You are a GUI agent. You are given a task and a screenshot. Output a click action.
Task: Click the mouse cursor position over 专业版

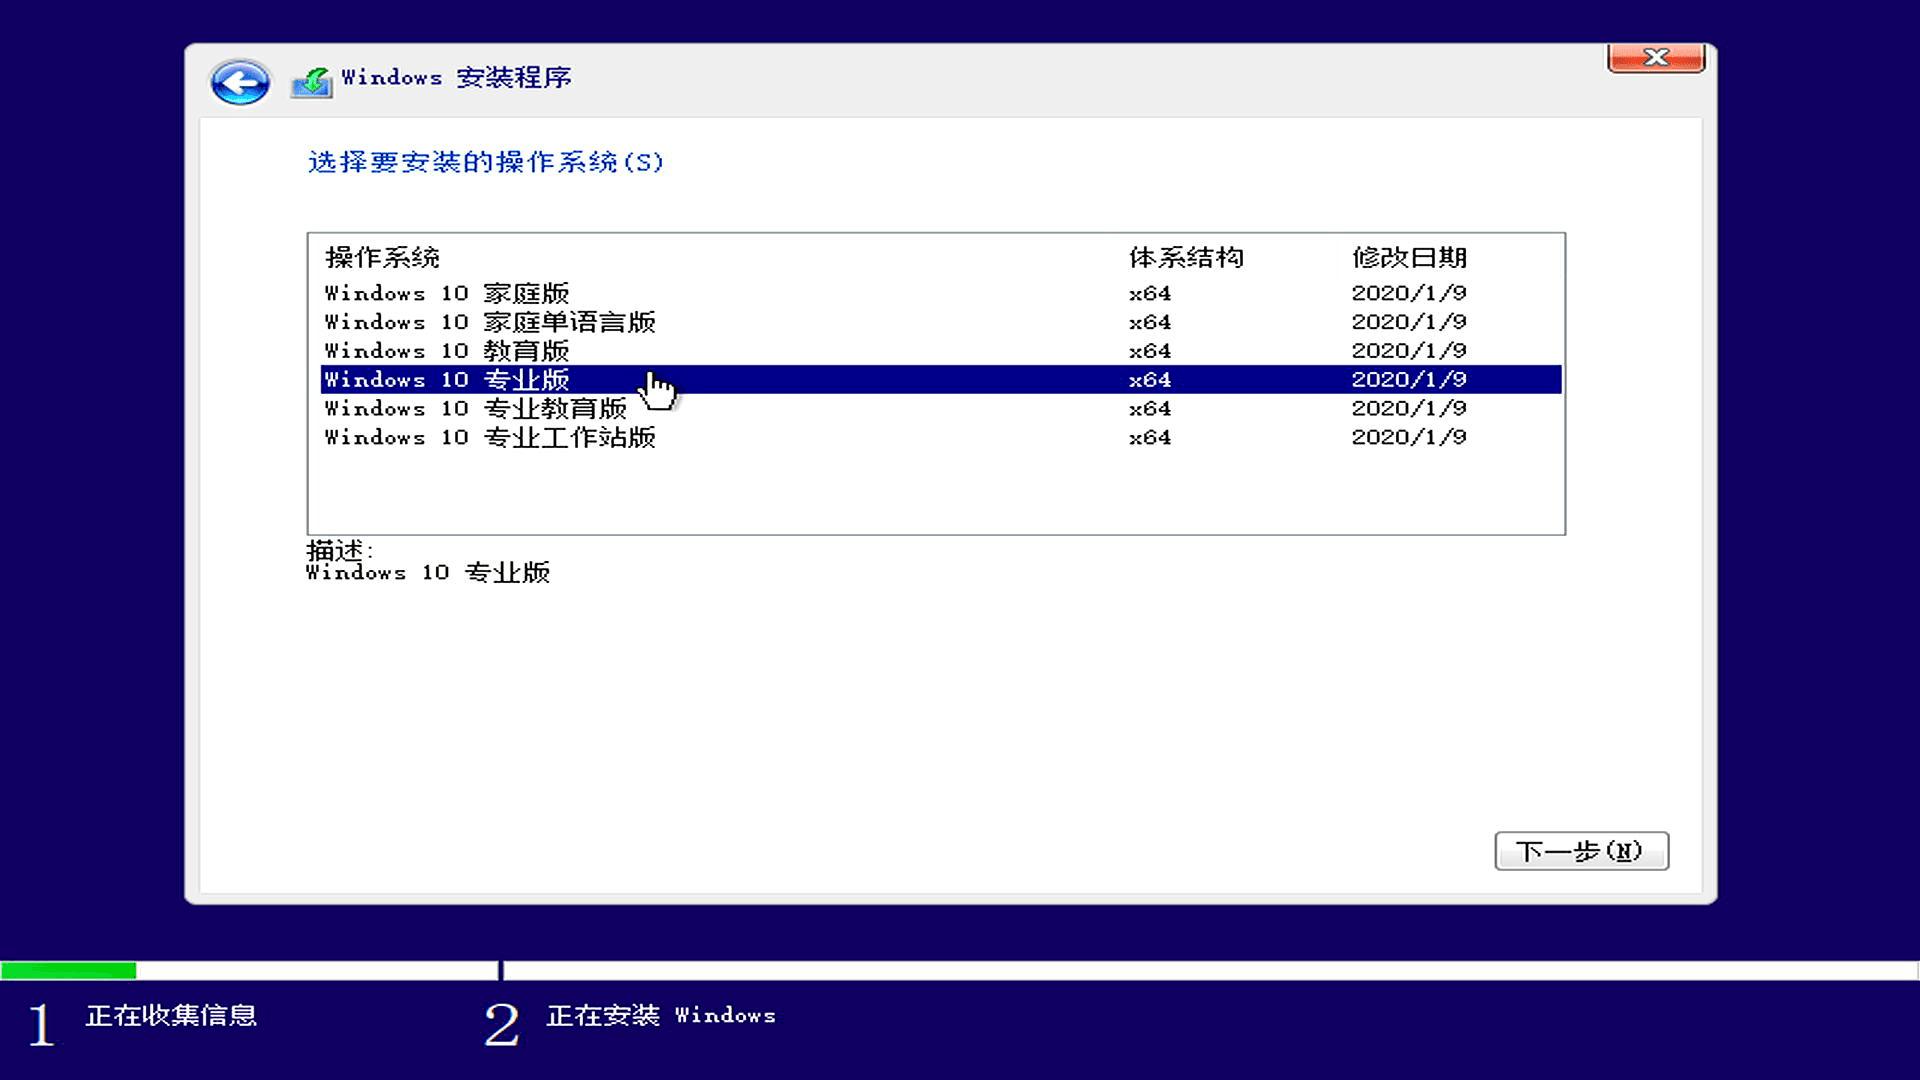(661, 385)
